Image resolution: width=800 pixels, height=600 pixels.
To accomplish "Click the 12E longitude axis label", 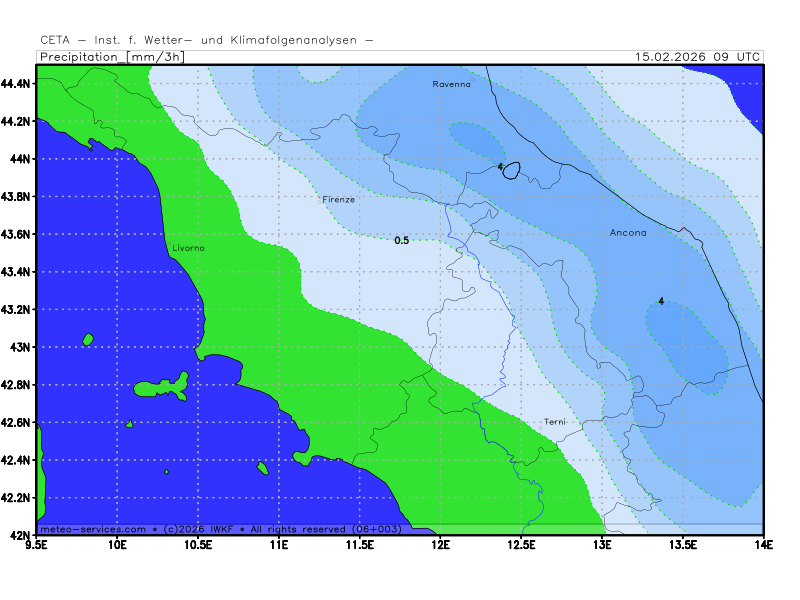I will [x=440, y=545].
